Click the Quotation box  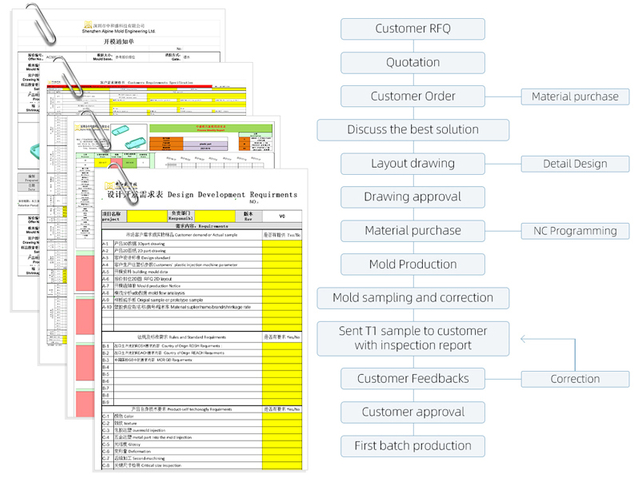412,62
